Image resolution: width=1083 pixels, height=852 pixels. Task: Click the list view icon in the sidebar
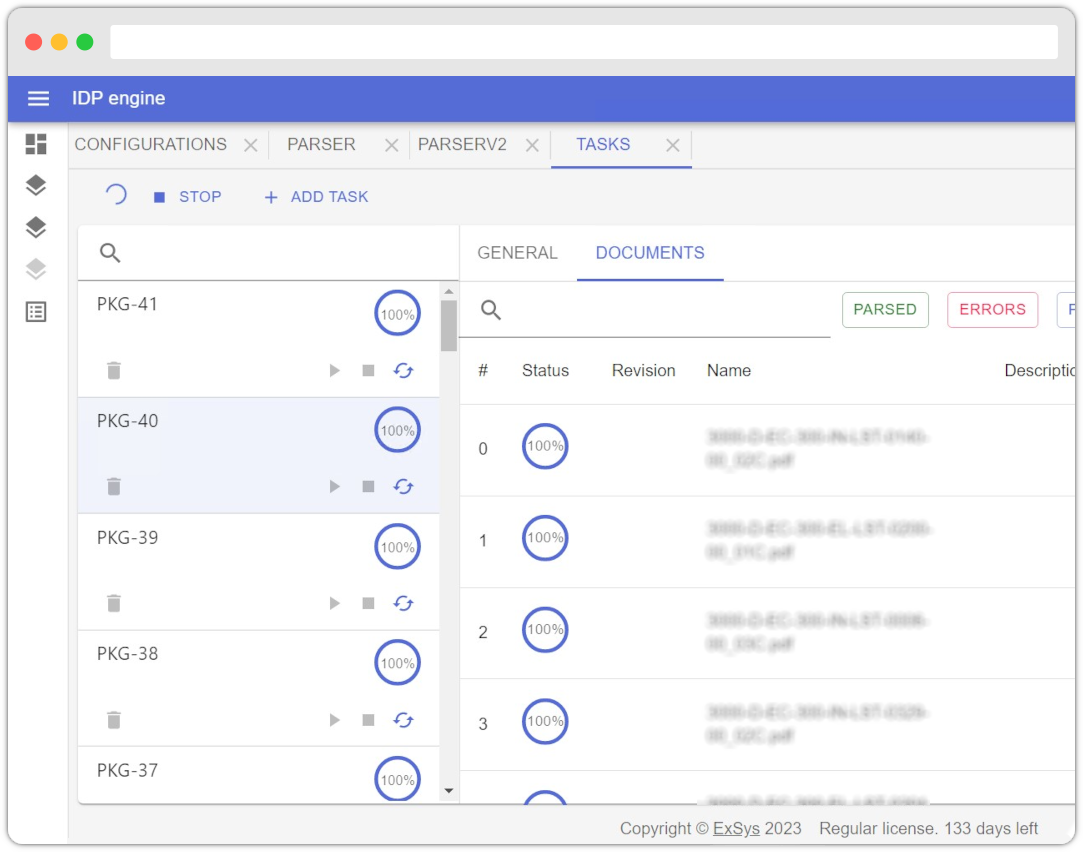tap(36, 312)
